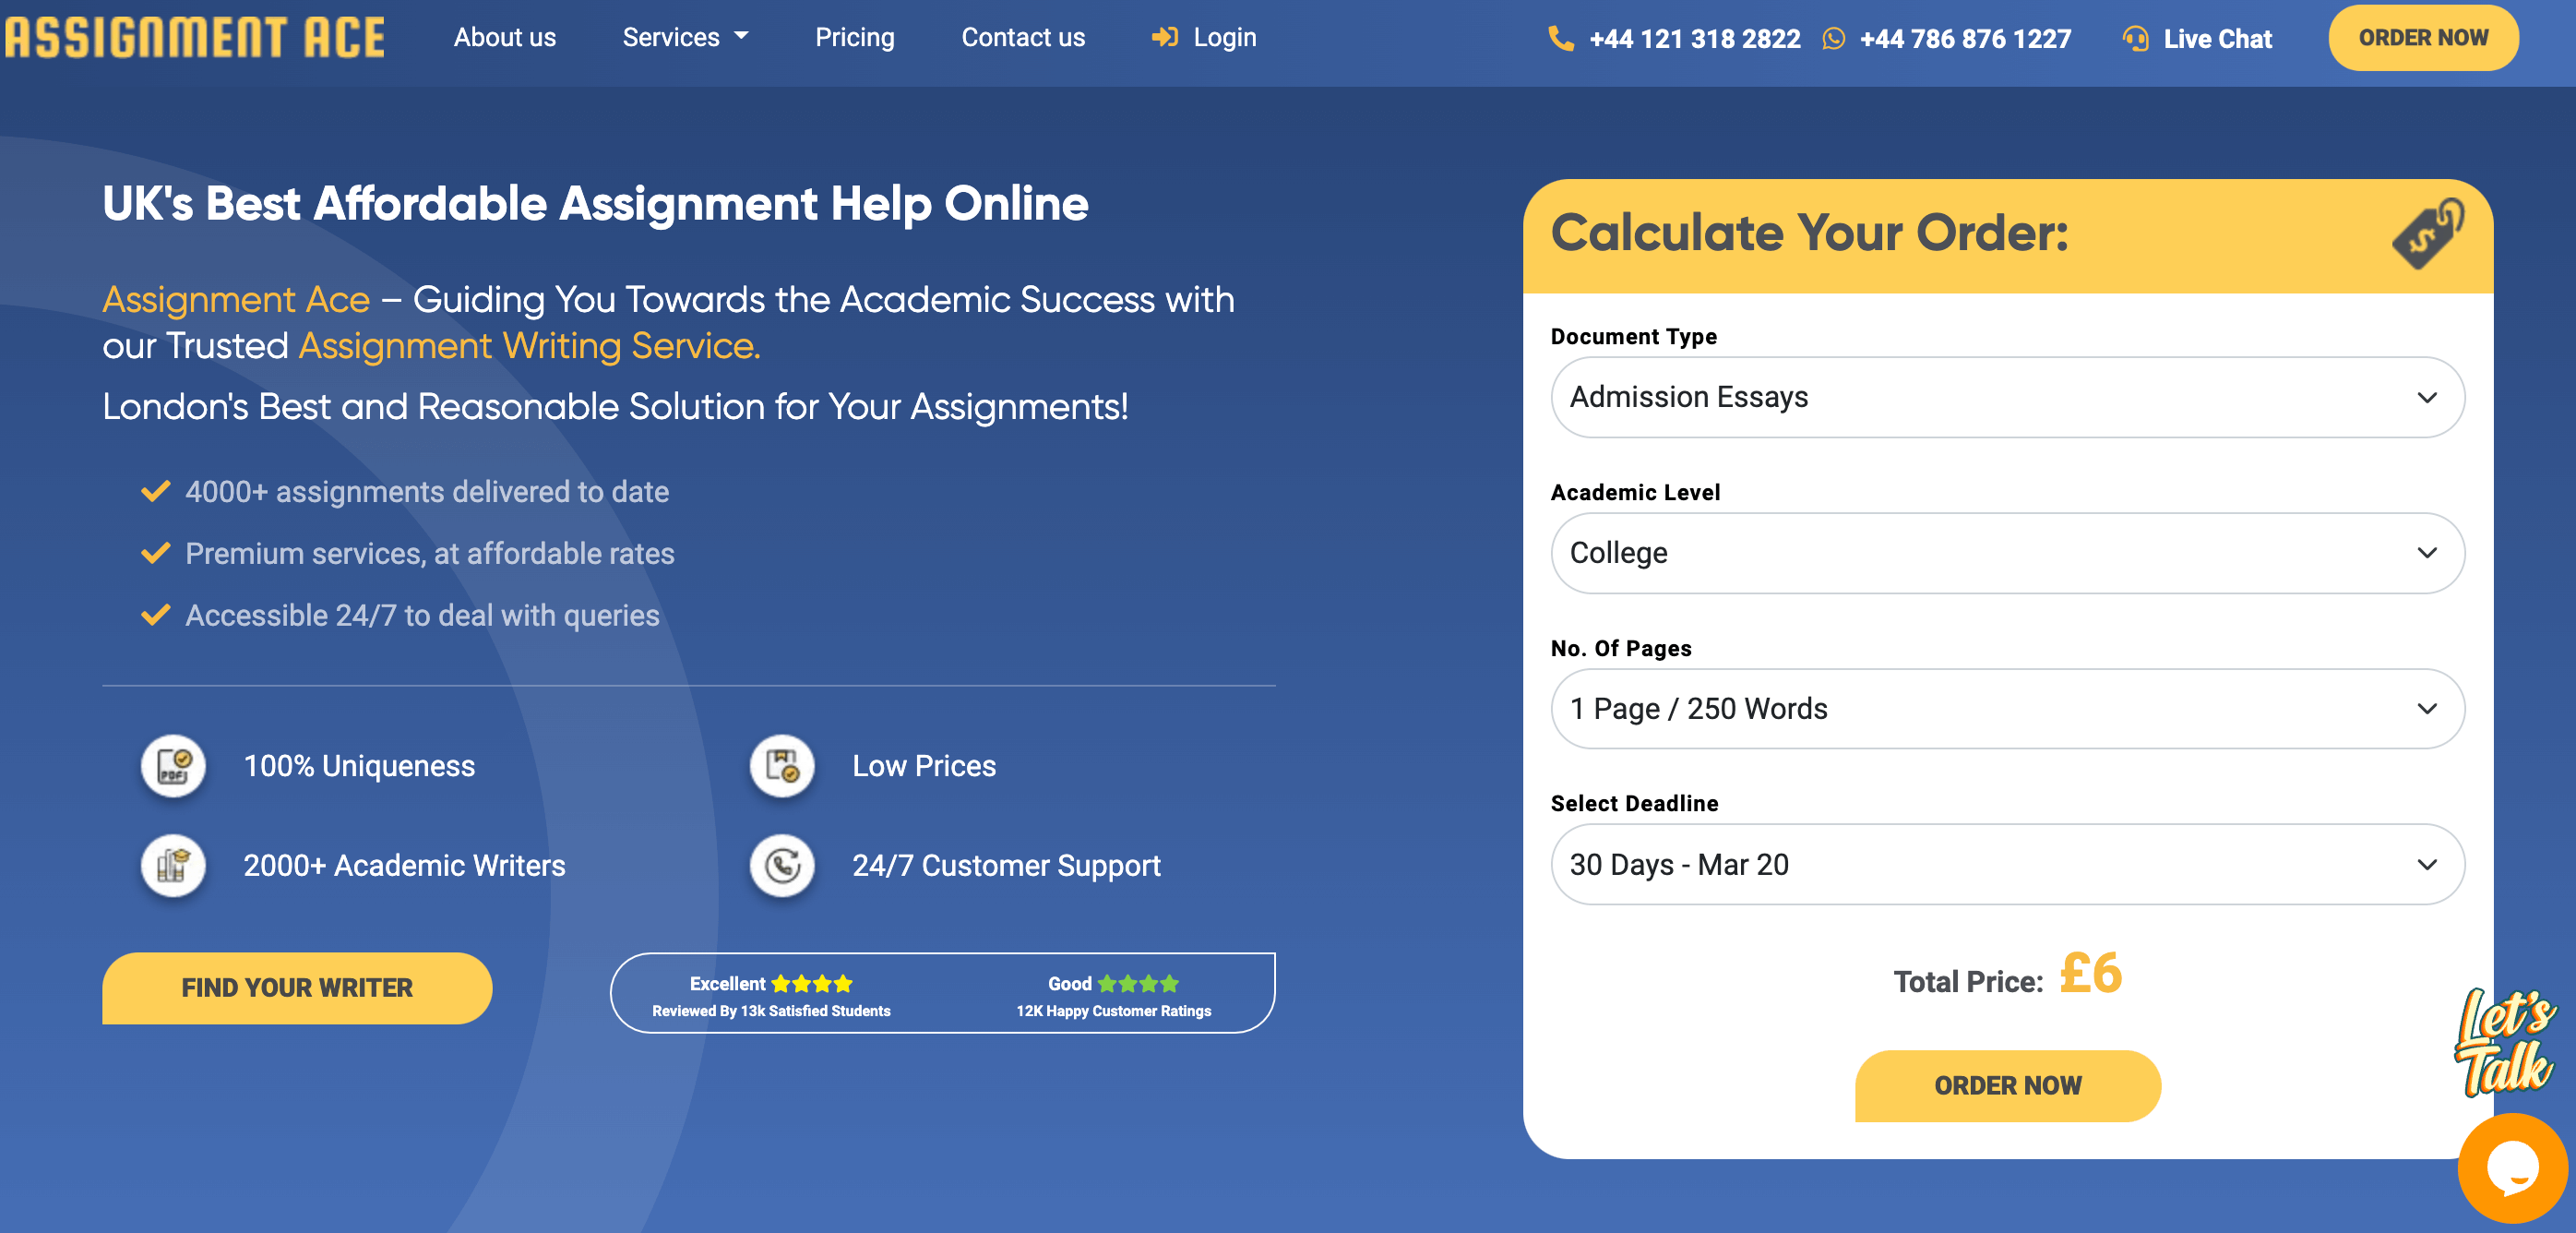Click the header ORDER NOW button
Viewport: 2576px width, 1233px height.
coord(2422,38)
